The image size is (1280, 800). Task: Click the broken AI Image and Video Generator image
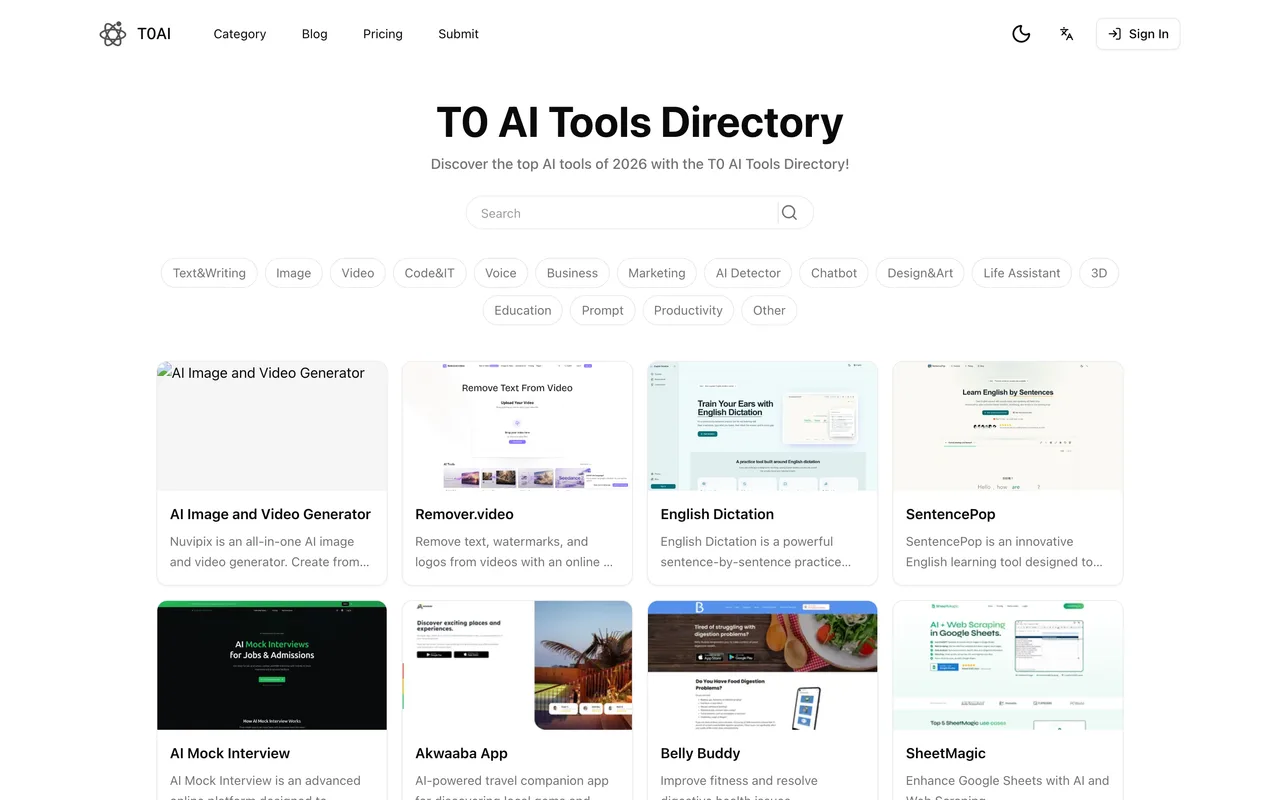point(272,426)
